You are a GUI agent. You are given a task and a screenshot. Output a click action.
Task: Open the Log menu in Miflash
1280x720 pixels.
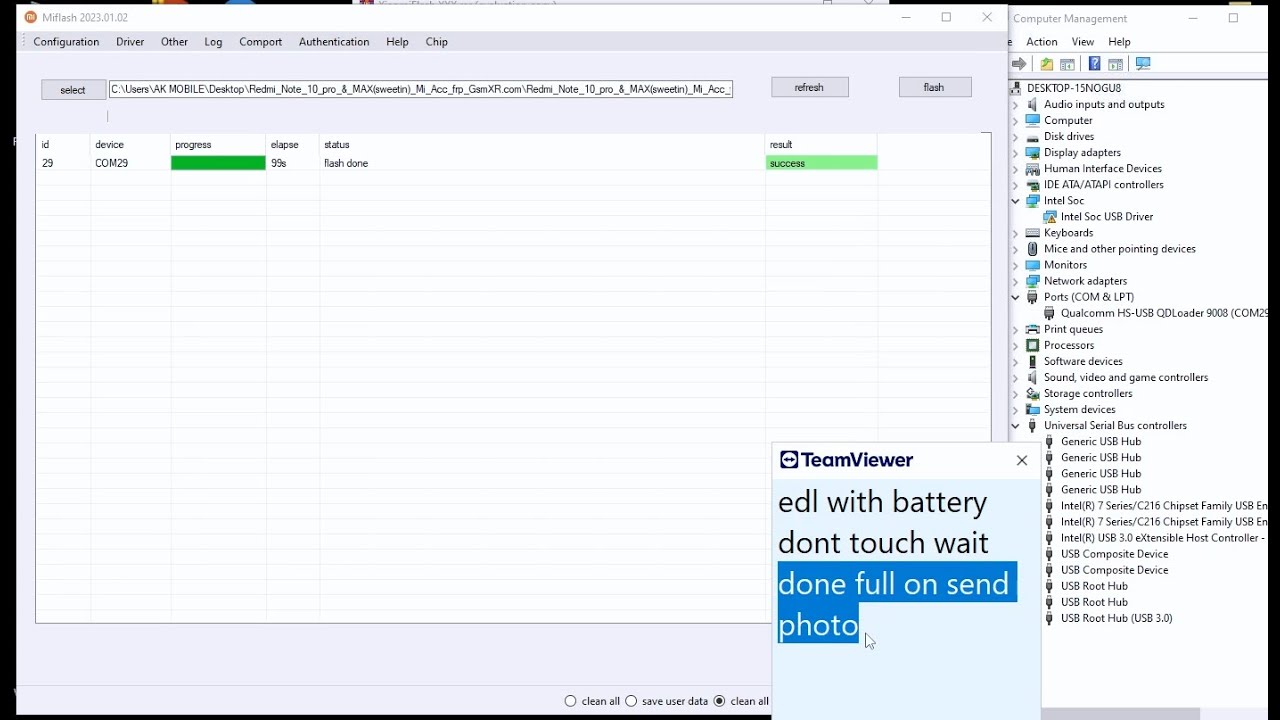213,42
